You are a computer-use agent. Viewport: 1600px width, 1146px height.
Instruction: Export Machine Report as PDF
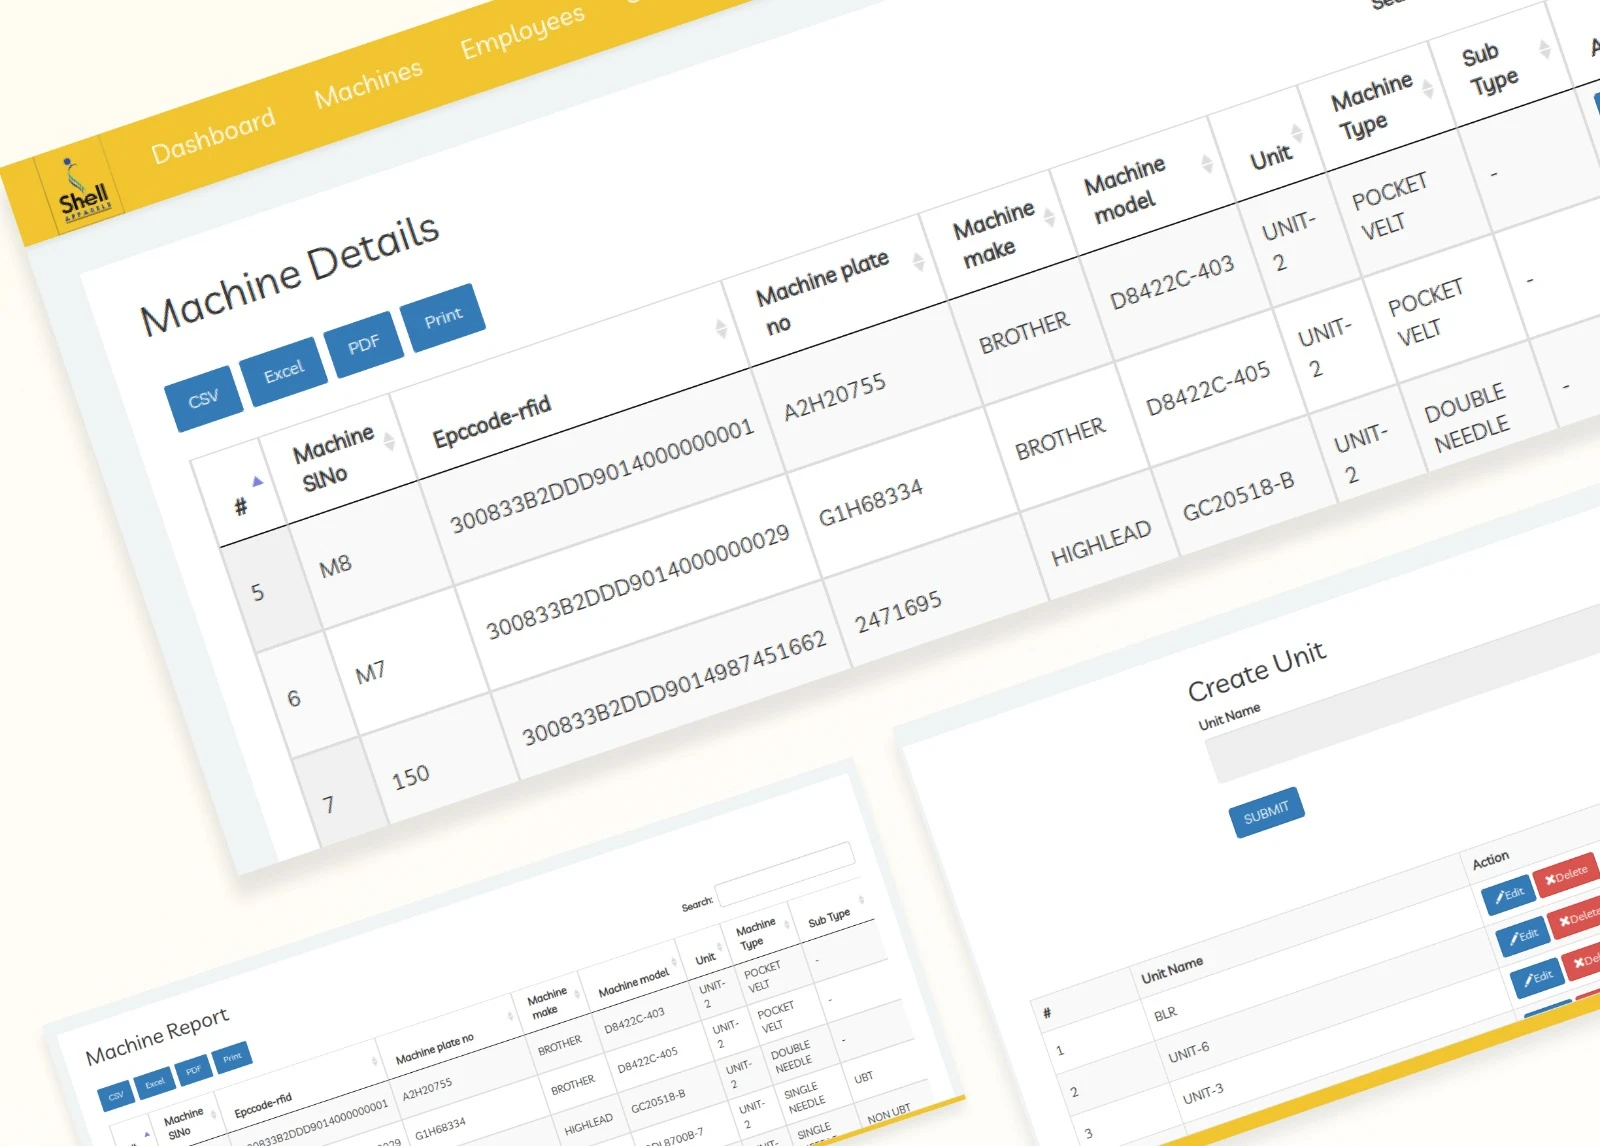(x=193, y=1069)
